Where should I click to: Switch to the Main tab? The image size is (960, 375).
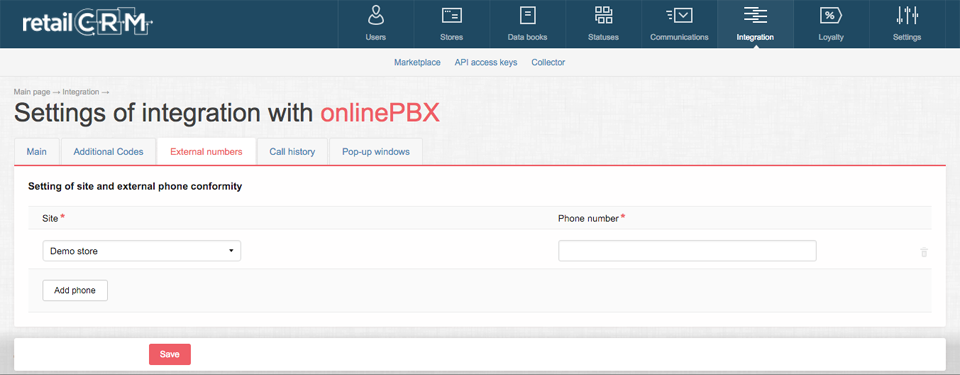pyautogui.click(x=37, y=151)
